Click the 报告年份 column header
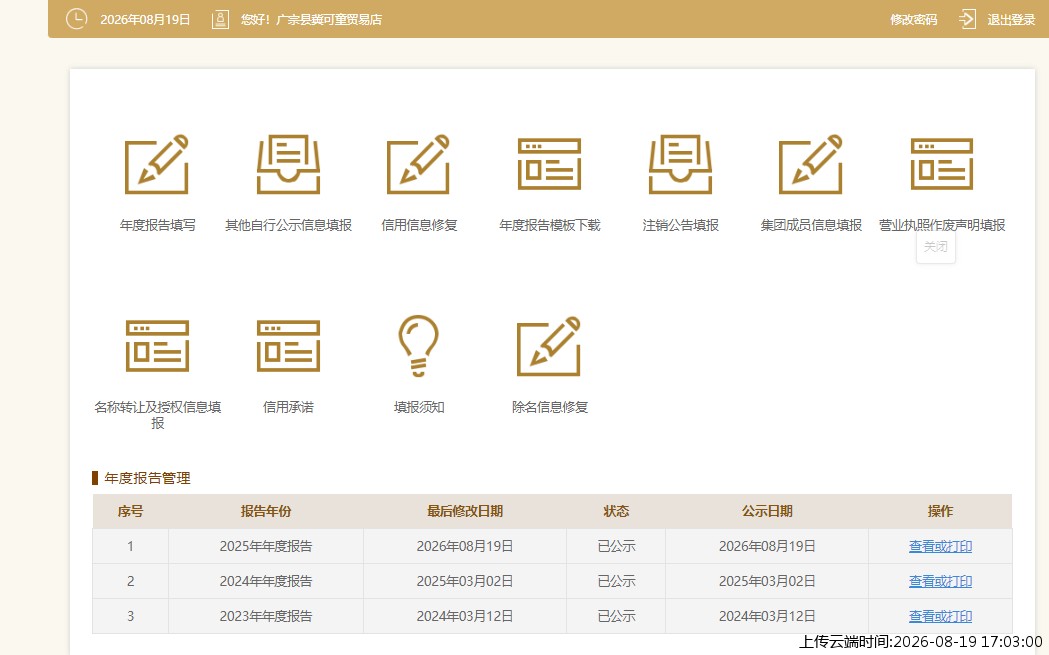This screenshot has width=1049, height=655. (x=266, y=511)
